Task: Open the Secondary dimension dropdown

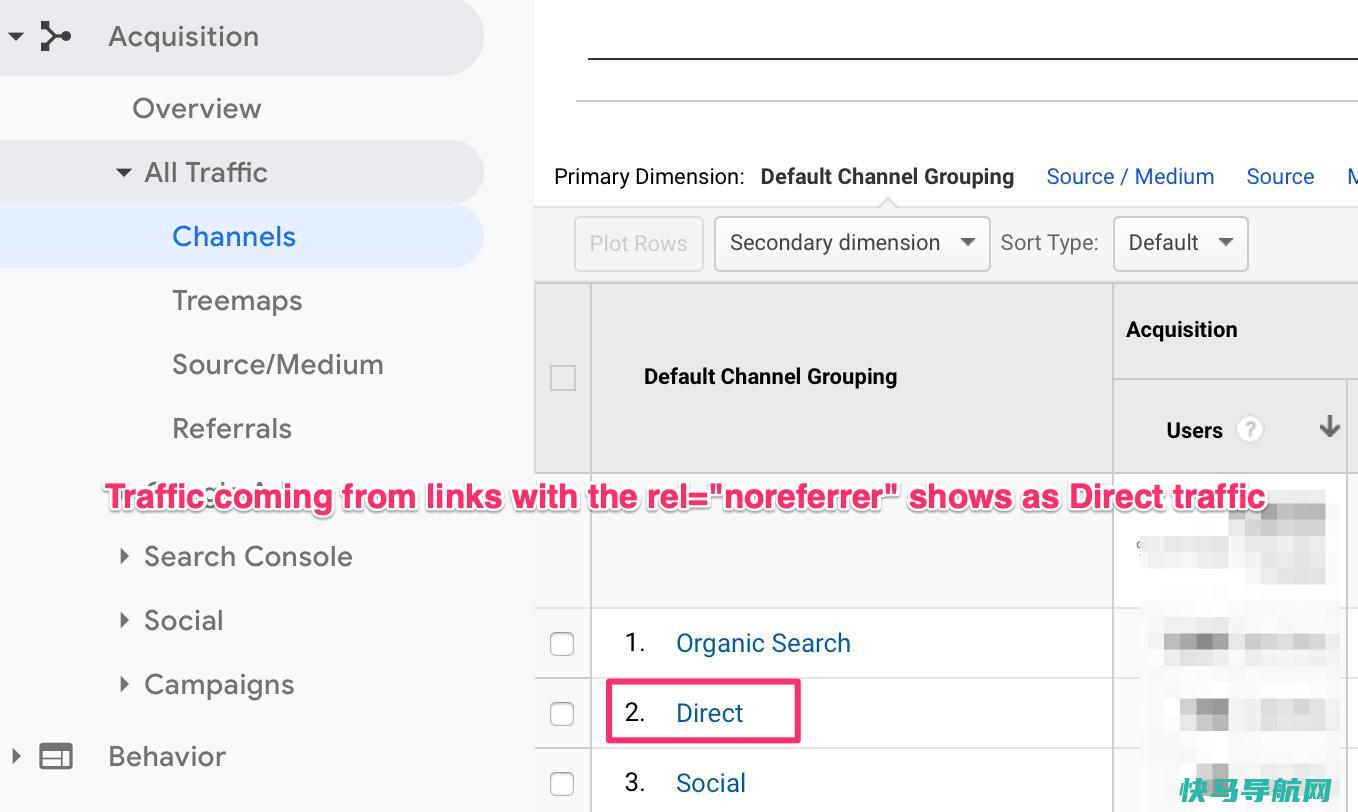Action: coord(852,243)
